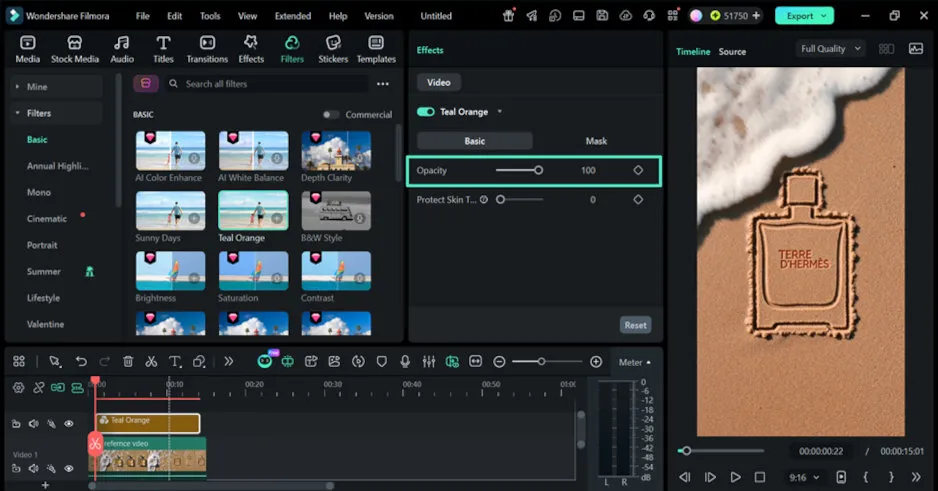
Task: Play the preview video
Action: (735, 477)
